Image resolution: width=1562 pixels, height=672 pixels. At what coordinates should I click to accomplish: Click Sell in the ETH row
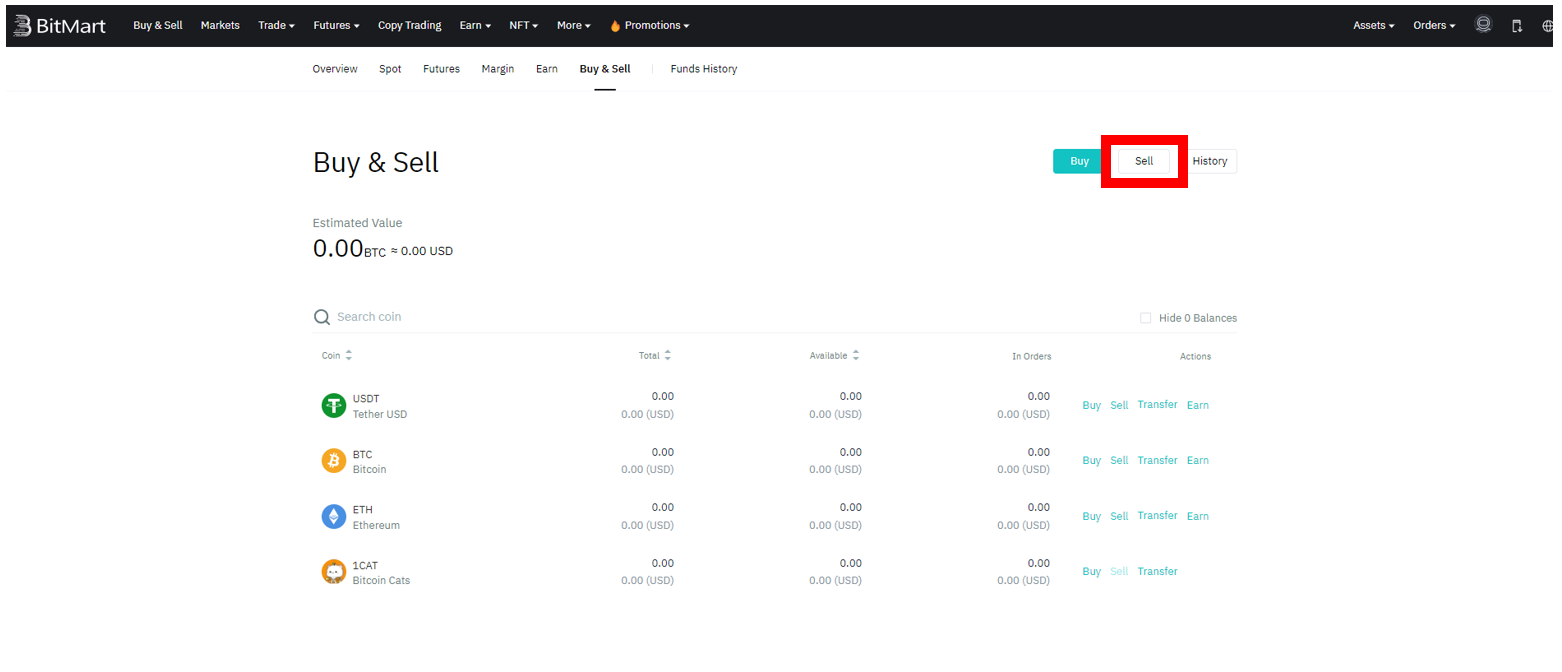coord(1119,516)
